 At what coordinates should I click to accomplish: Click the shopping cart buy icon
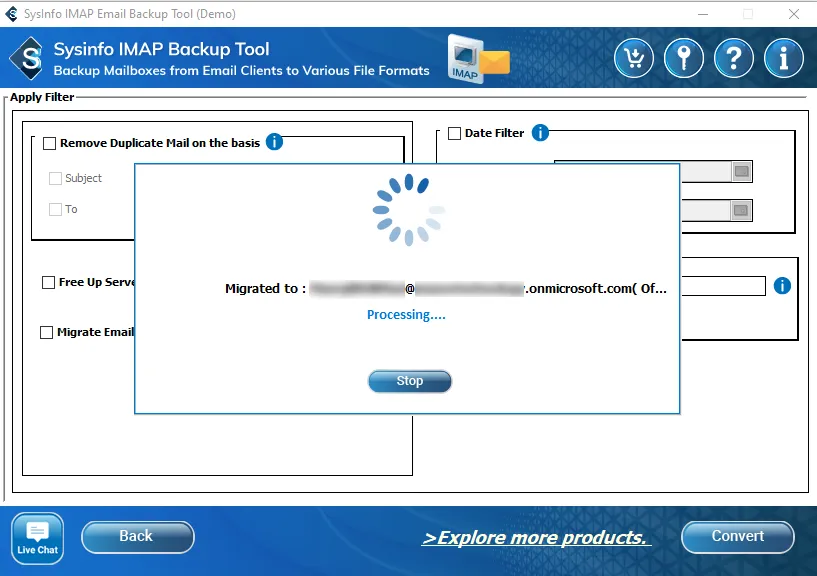tap(634, 58)
